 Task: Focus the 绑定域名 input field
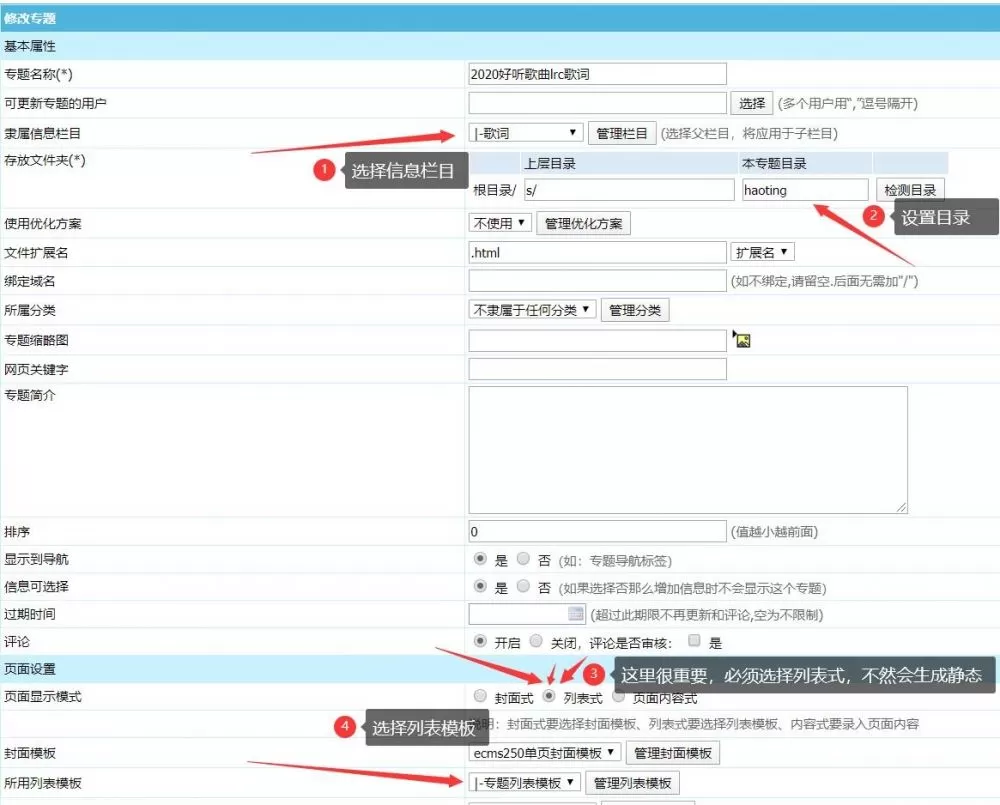point(598,281)
